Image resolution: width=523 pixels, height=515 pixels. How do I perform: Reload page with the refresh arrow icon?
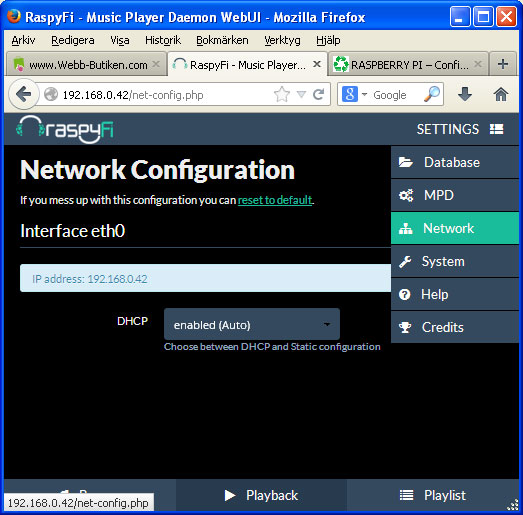tap(319, 95)
